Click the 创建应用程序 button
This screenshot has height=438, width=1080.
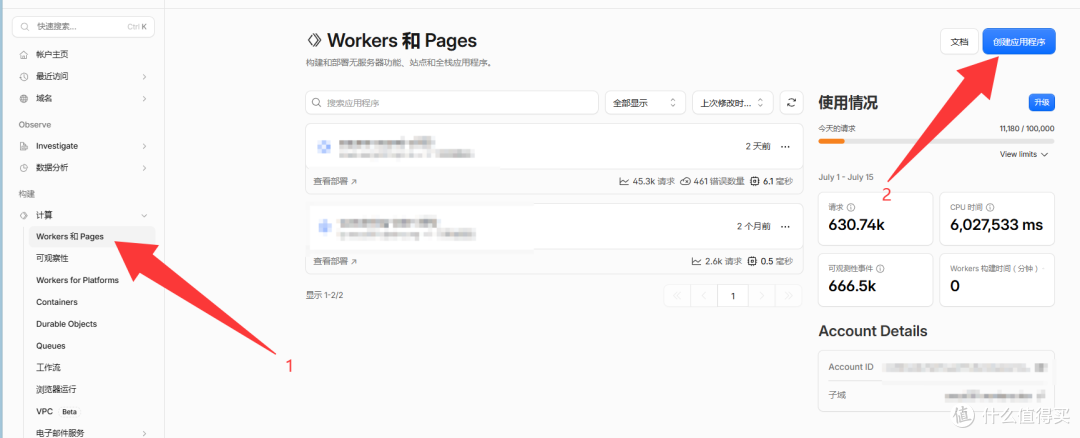point(1019,41)
